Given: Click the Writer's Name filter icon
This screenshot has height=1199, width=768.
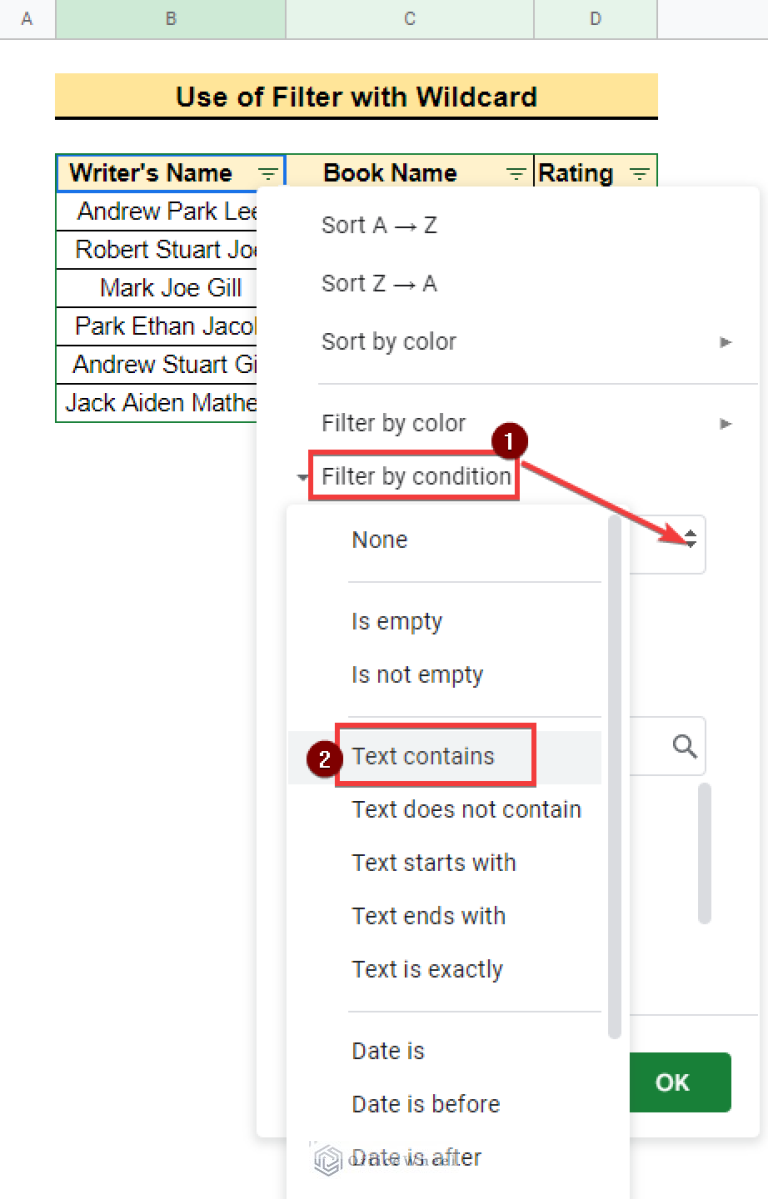Looking at the screenshot, I should (x=269, y=173).
